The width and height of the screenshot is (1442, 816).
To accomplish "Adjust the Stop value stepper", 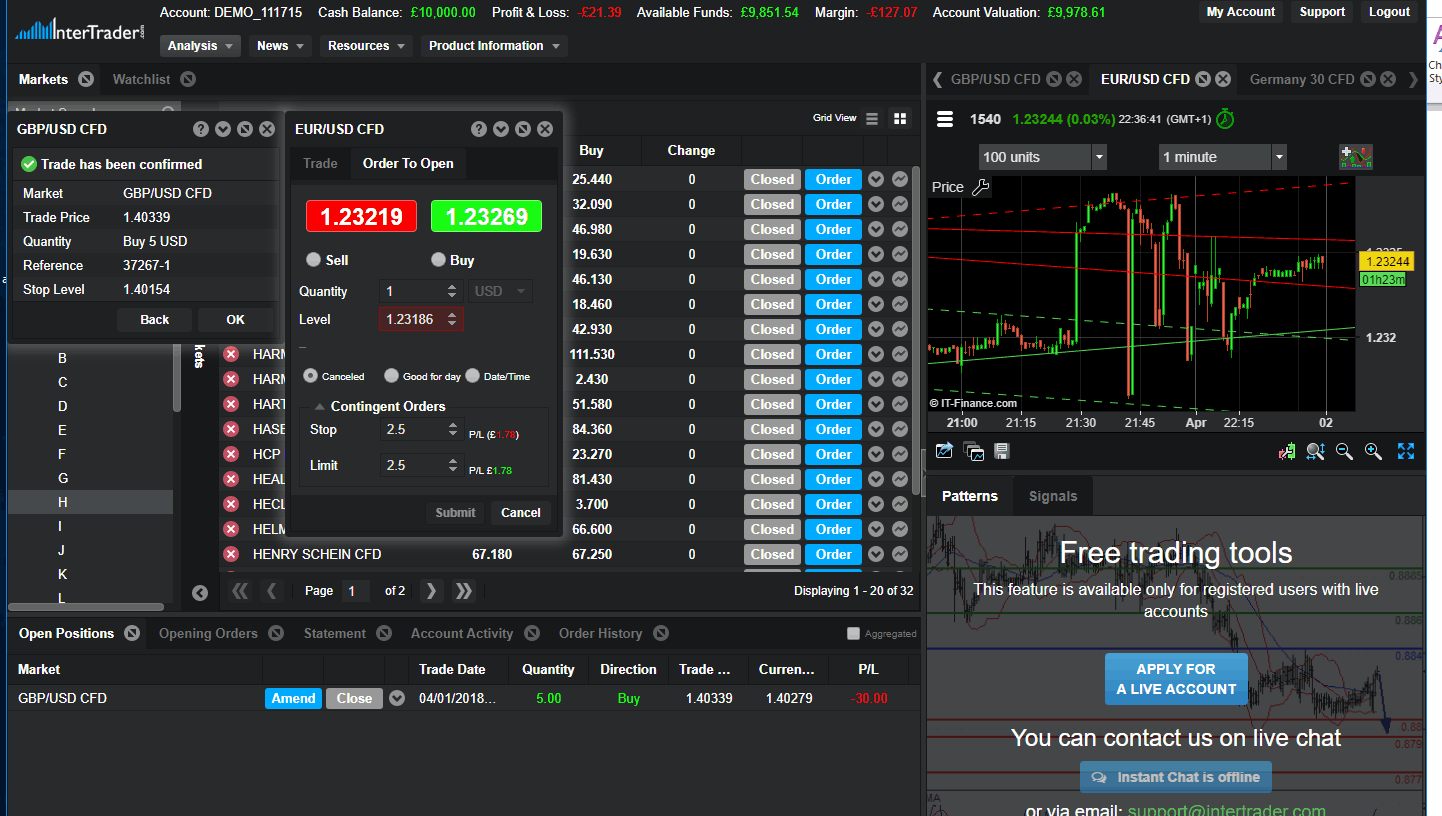I will [x=451, y=429].
